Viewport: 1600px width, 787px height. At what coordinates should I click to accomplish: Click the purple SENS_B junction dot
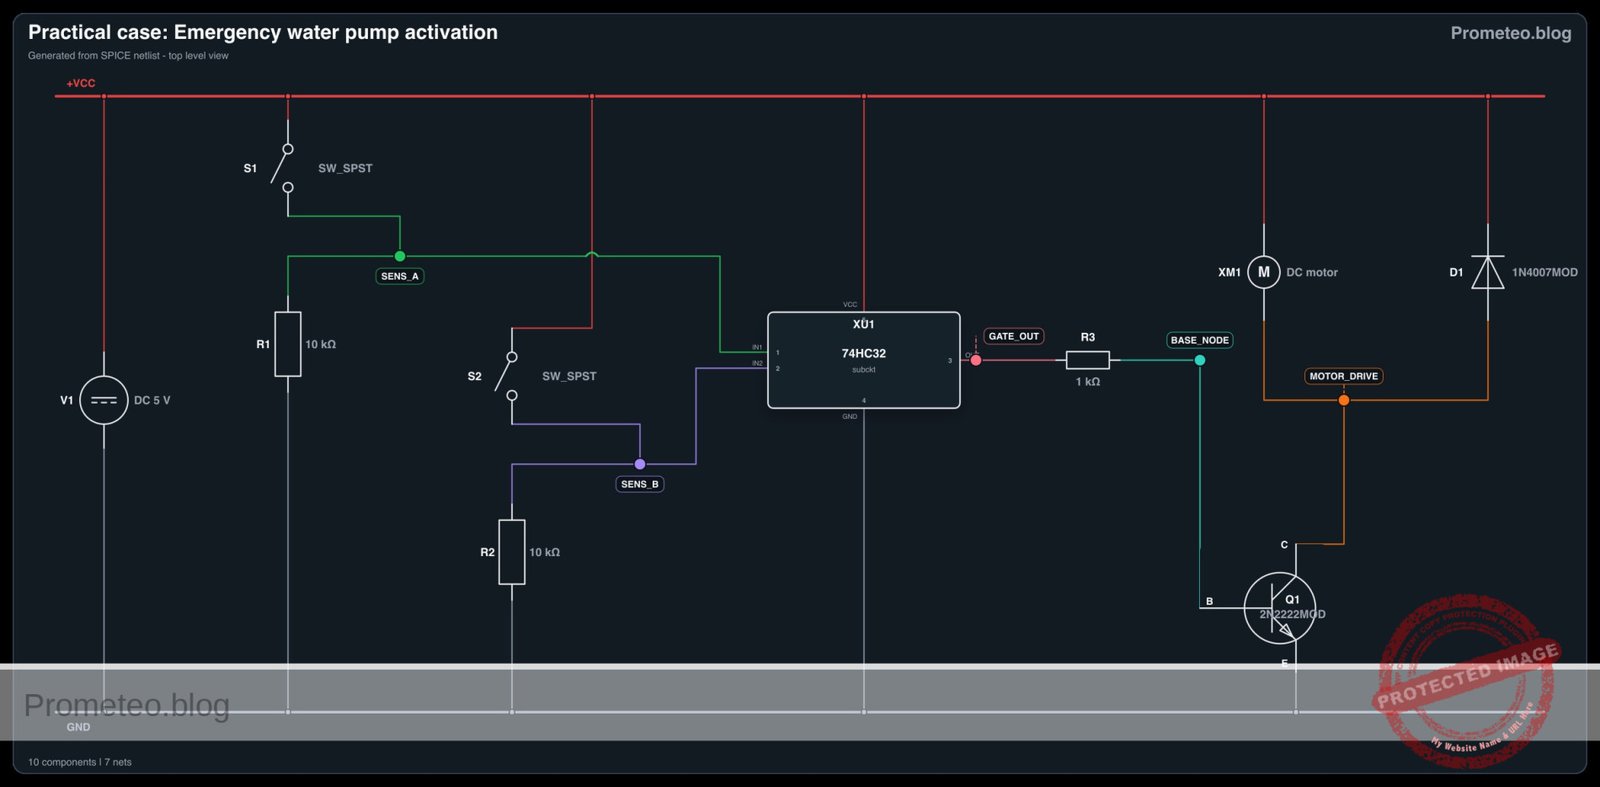coord(640,464)
